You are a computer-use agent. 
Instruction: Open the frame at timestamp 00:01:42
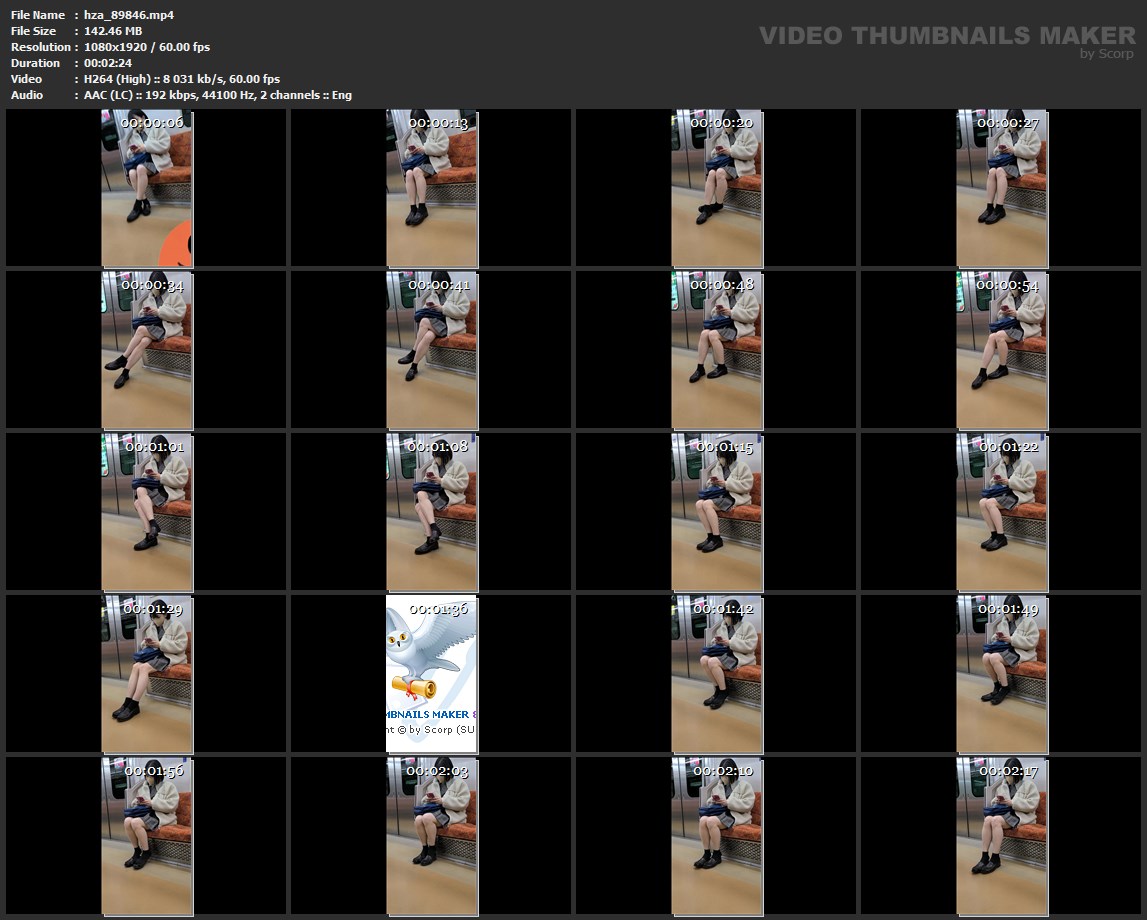click(x=717, y=674)
